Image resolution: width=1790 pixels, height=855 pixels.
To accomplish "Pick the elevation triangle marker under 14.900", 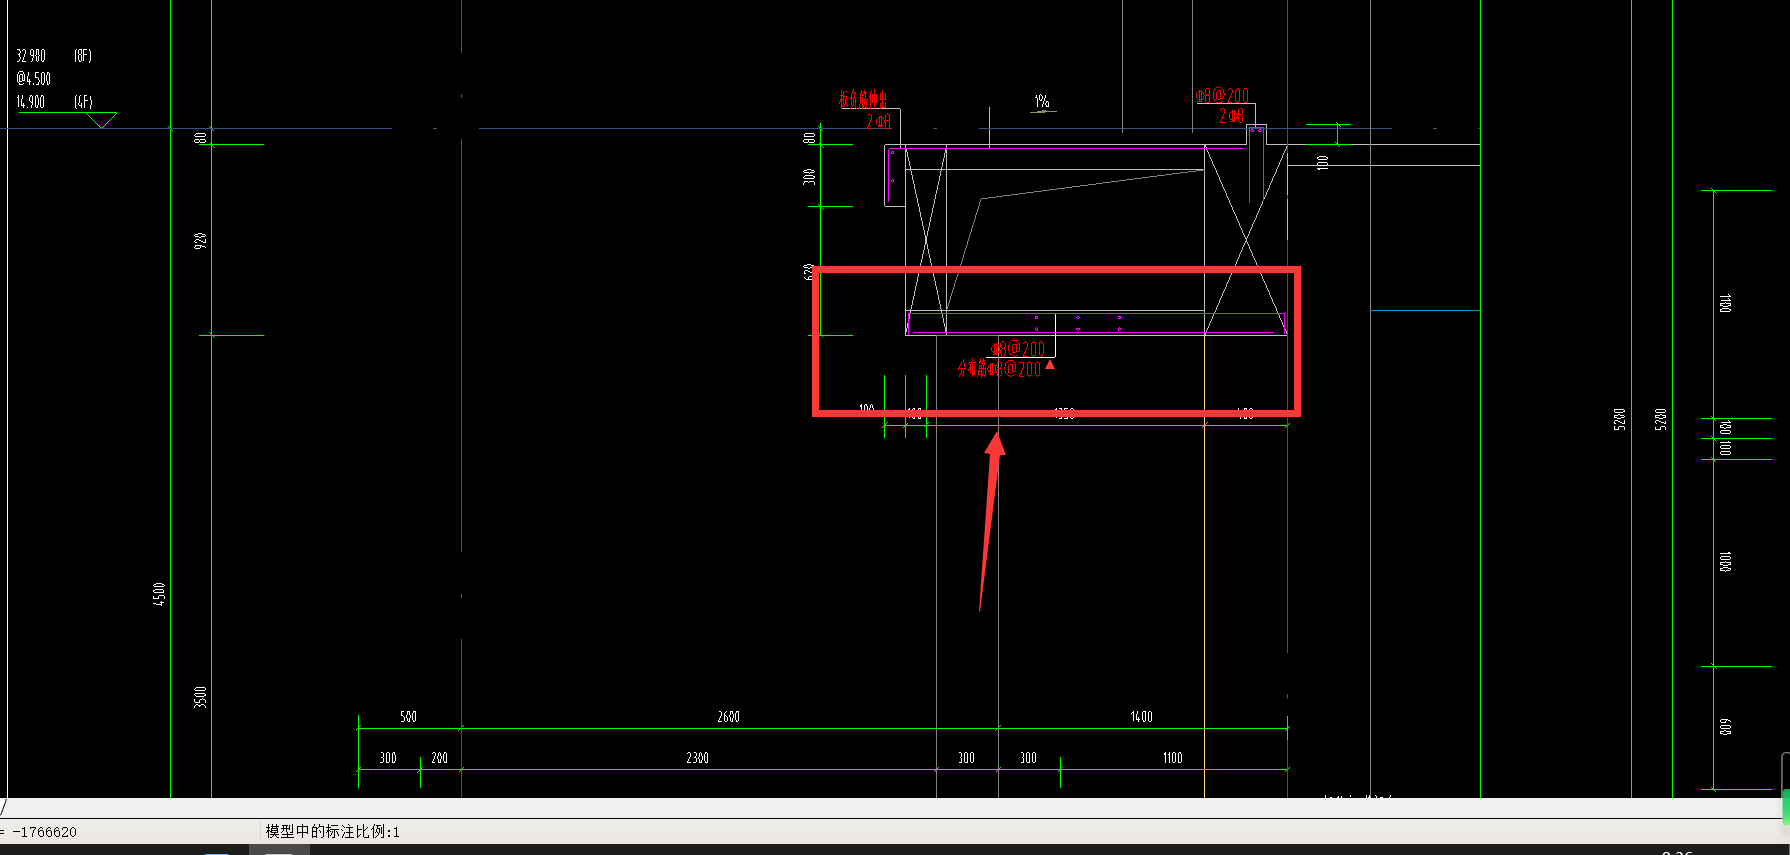I will (100, 120).
